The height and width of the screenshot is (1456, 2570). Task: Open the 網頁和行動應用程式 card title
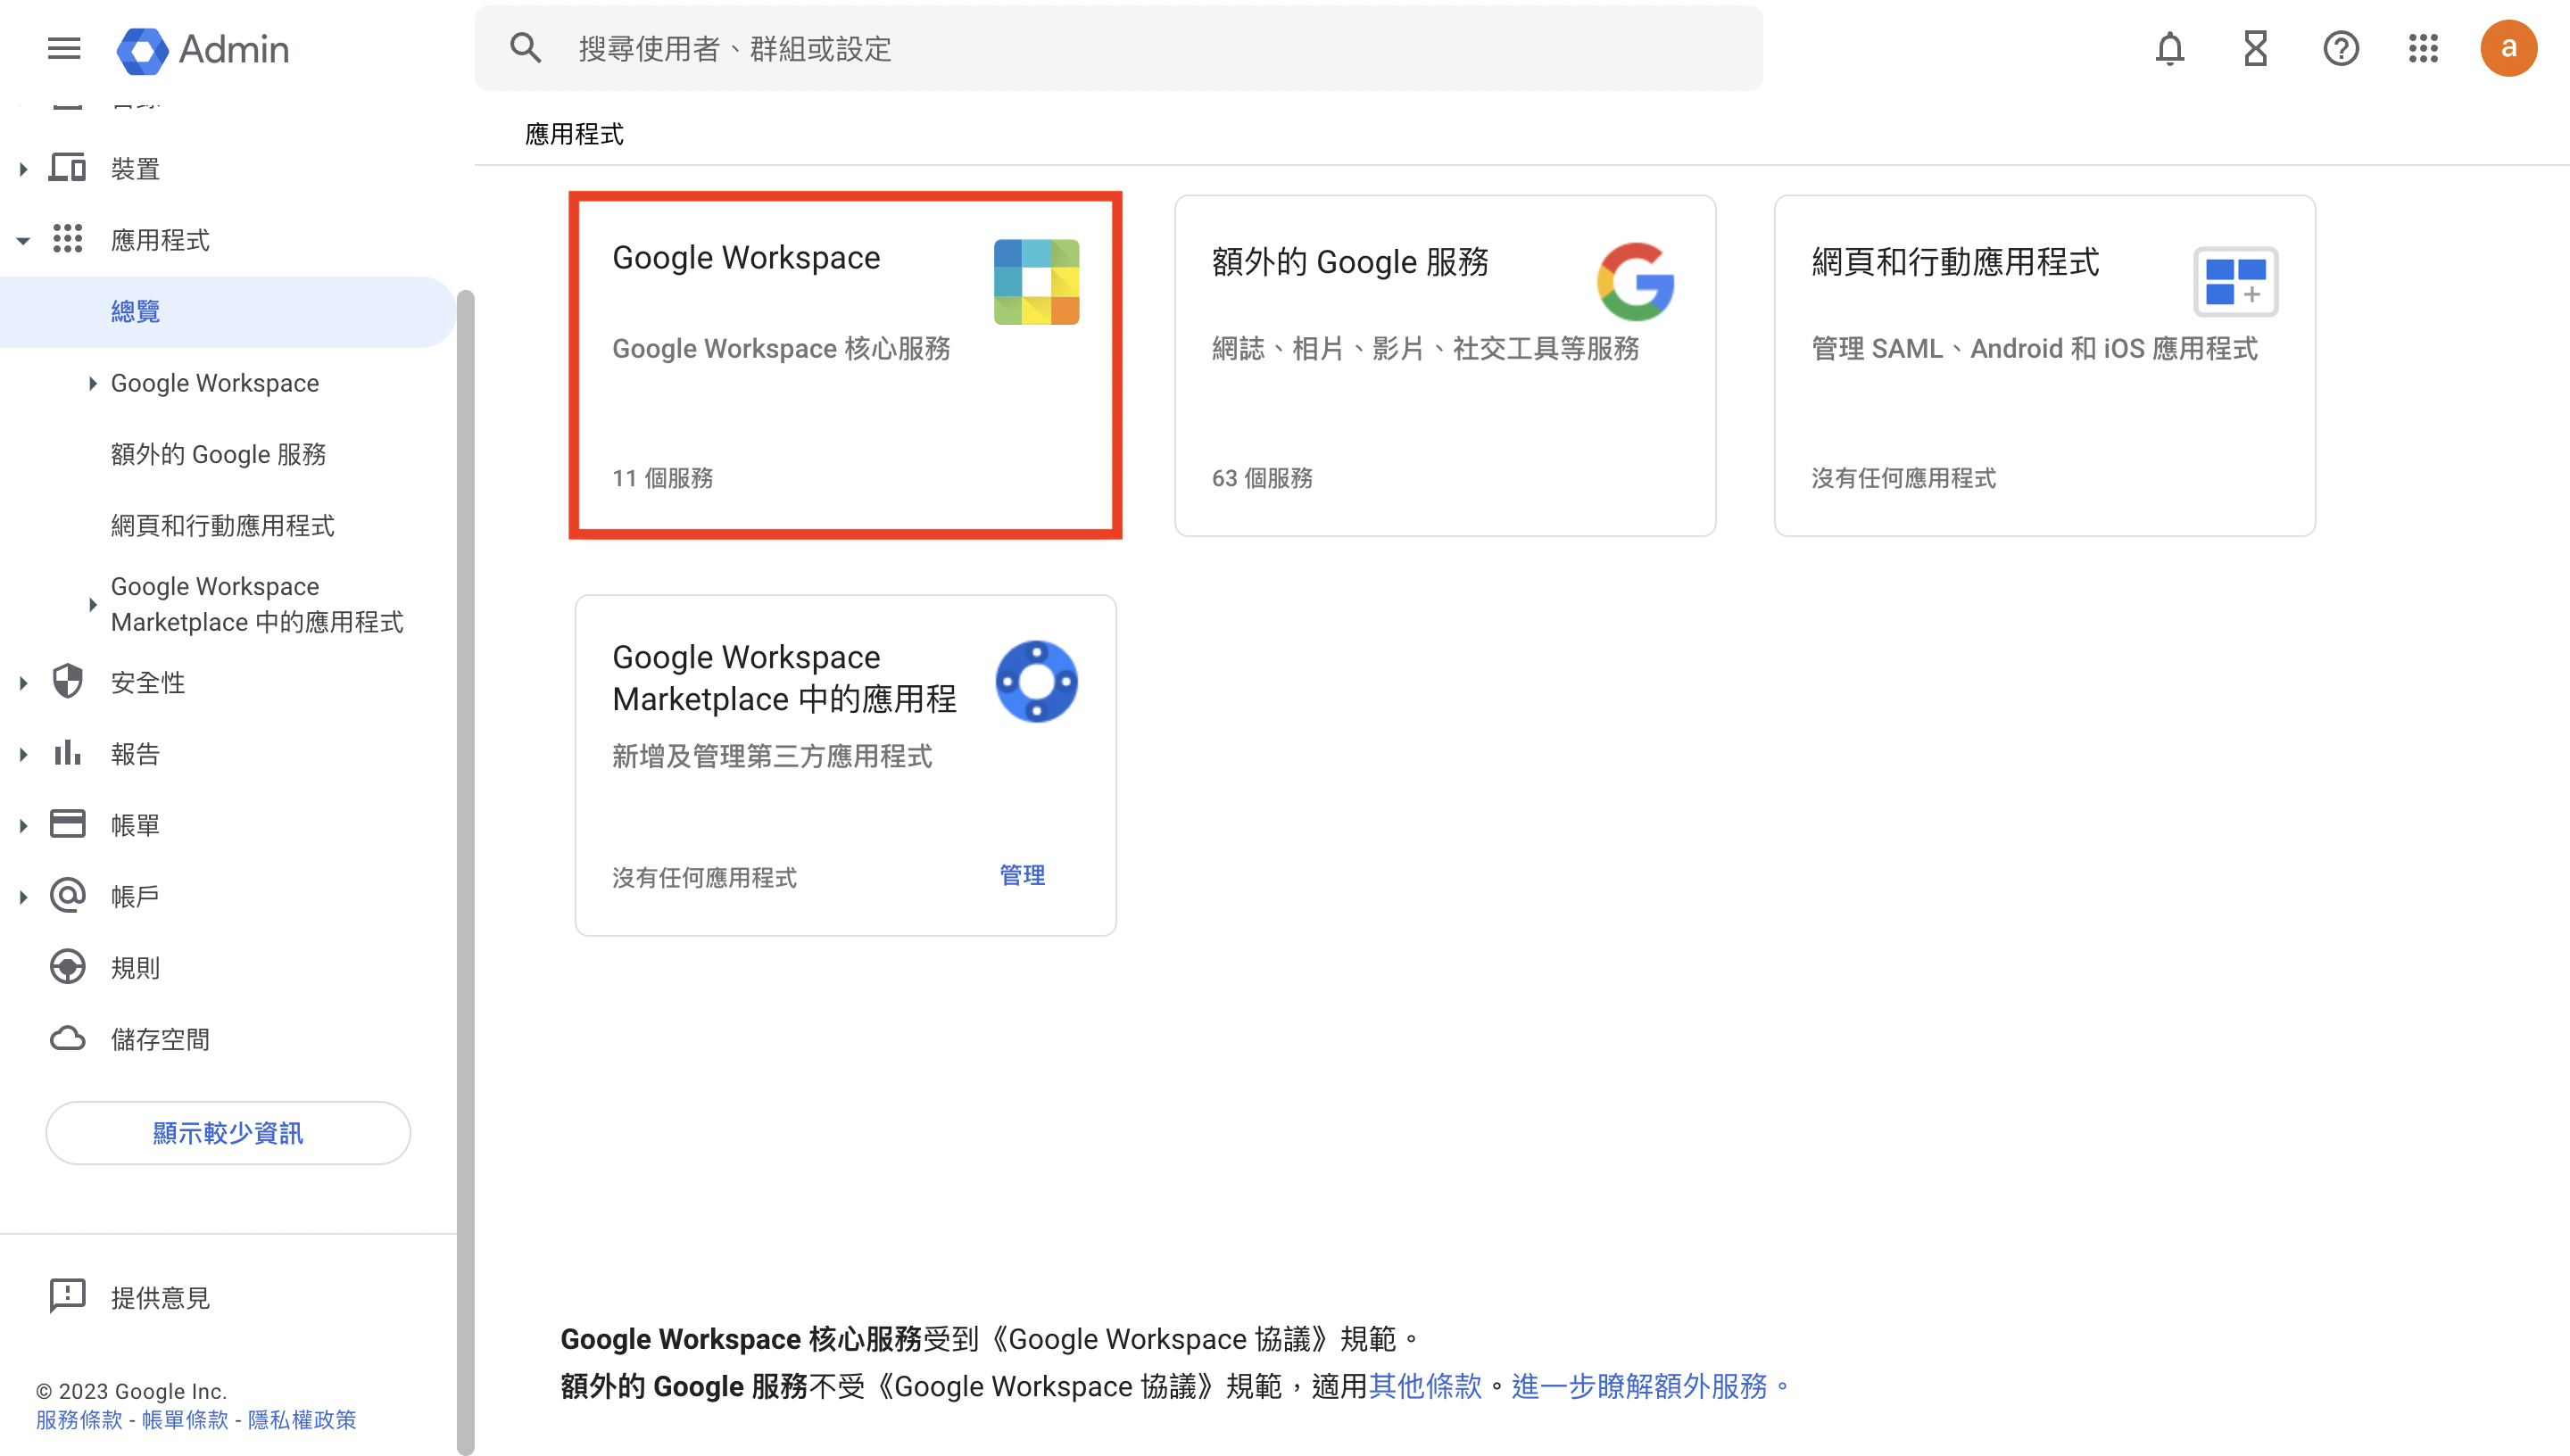pos(1955,262)
